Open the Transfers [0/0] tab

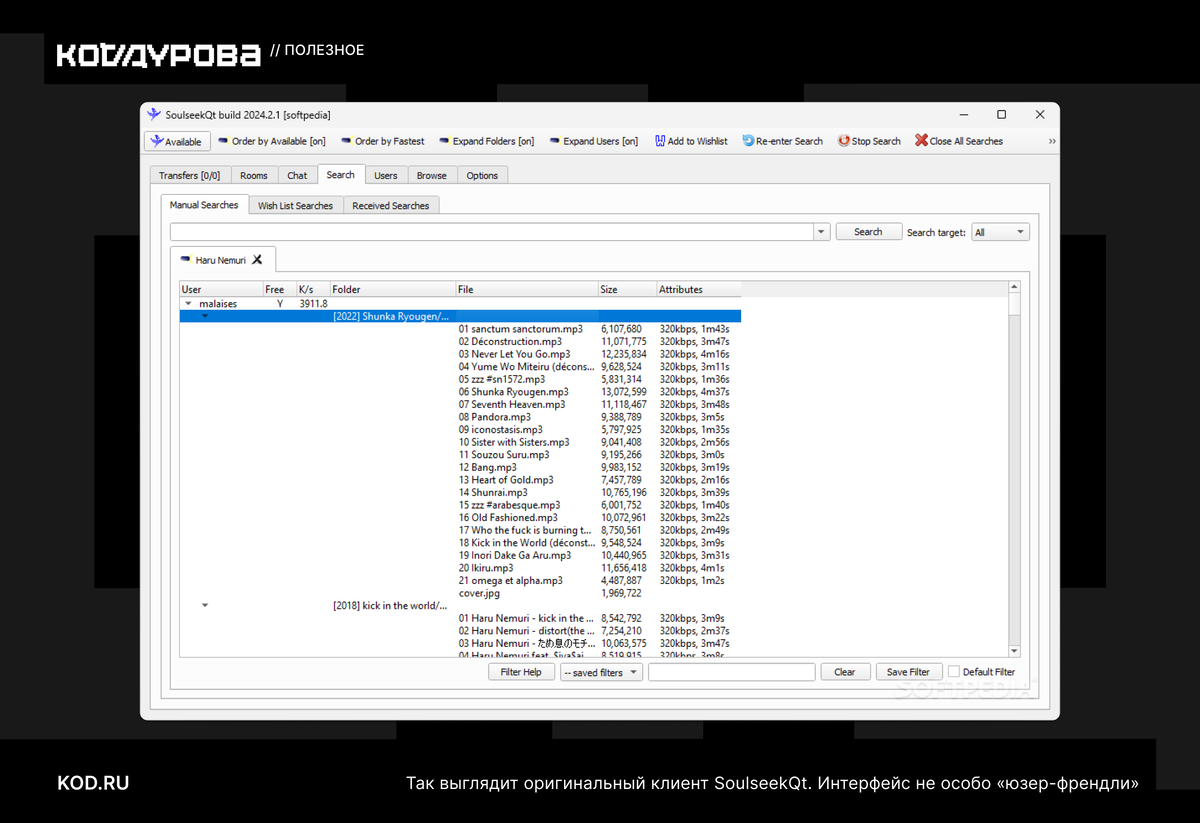pos(189,175)
